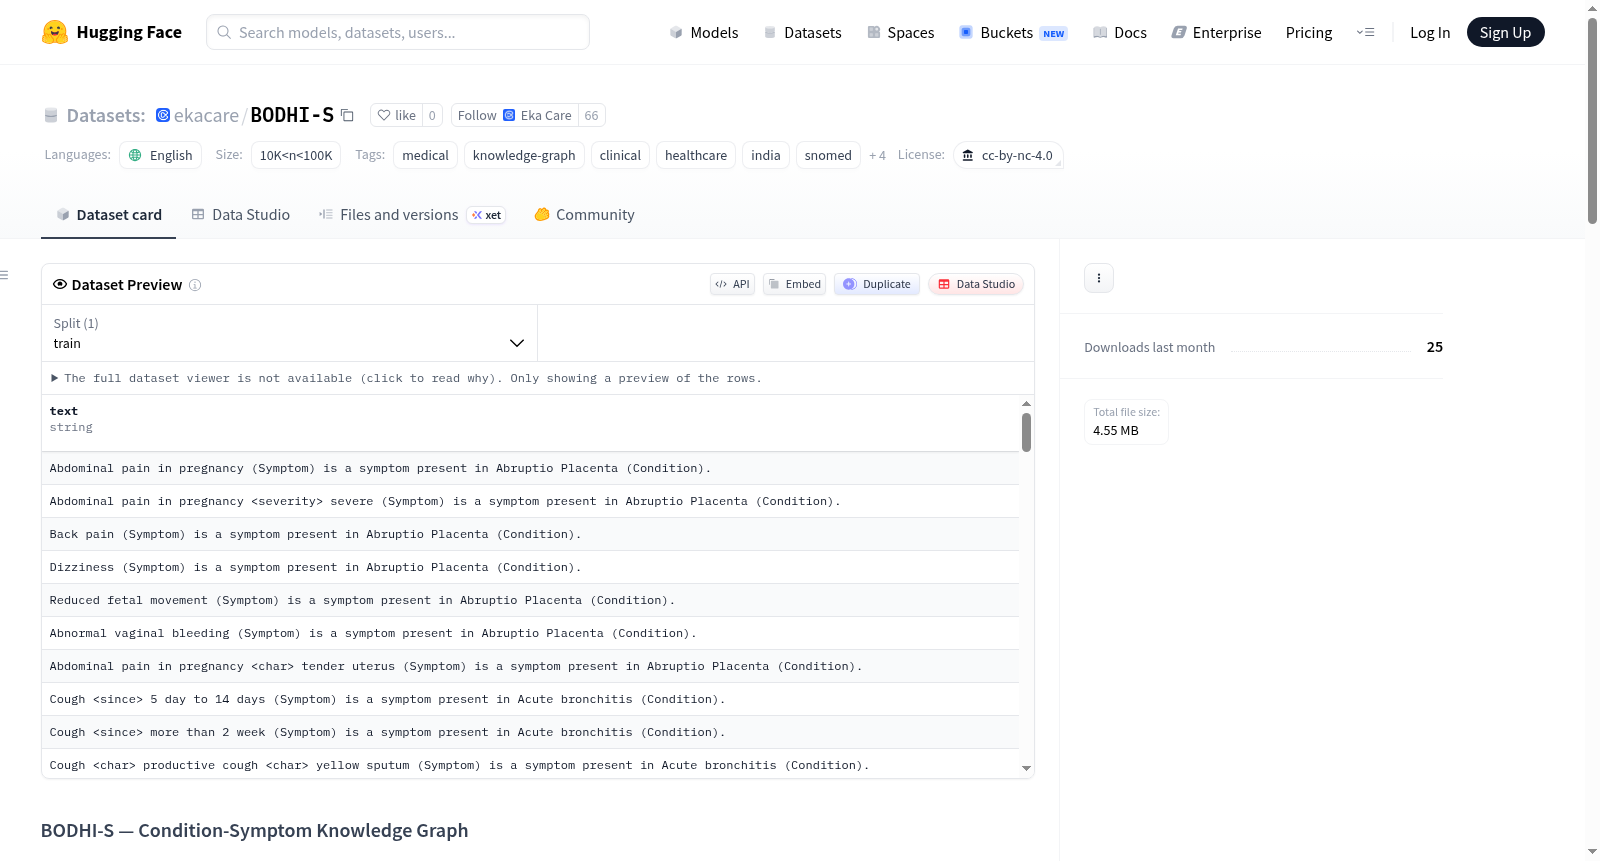Show the +4 additional tags
Screen dimensions: 1600x861
tap(877, 155)
